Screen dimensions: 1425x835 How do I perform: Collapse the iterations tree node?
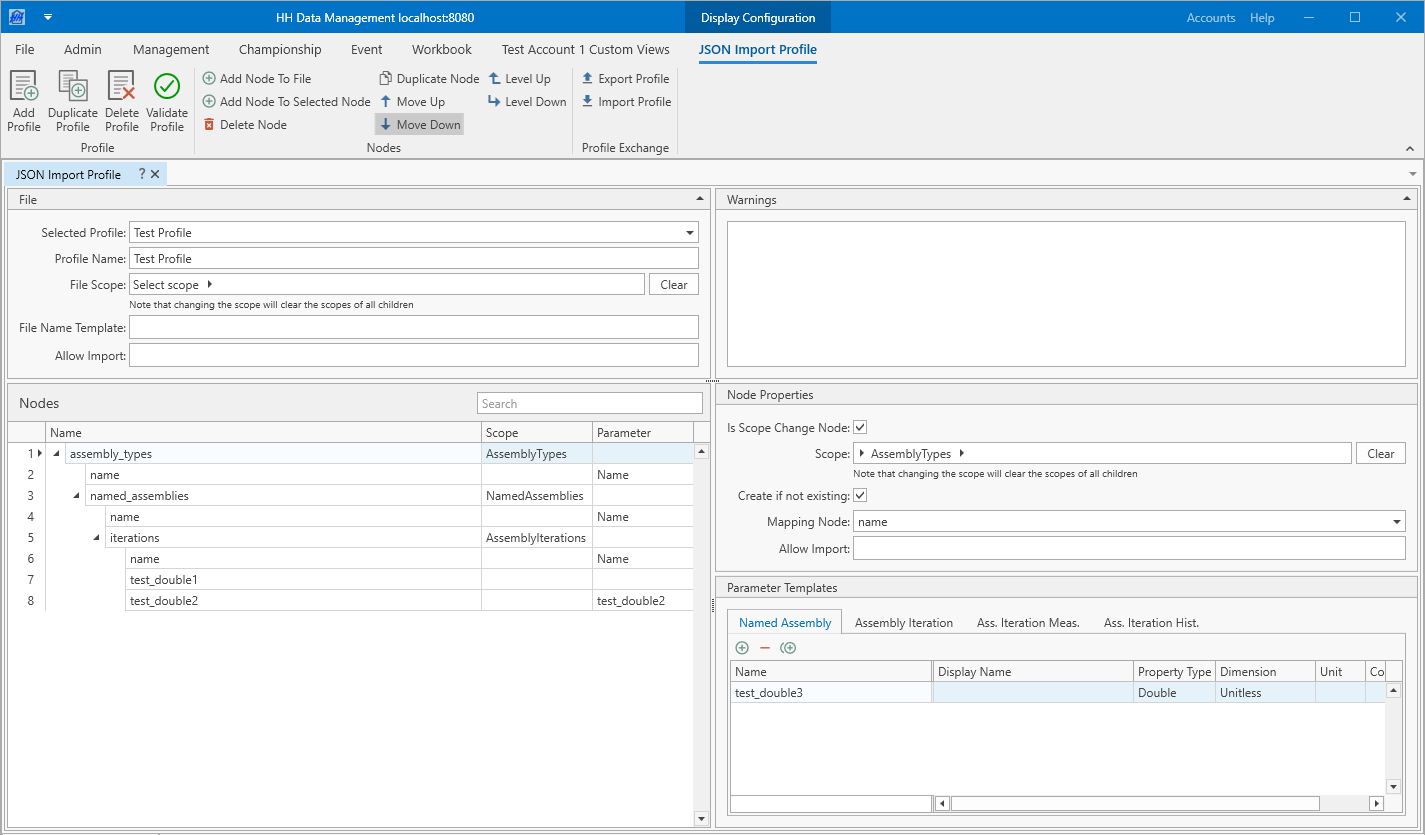click(x=97, y=538)
